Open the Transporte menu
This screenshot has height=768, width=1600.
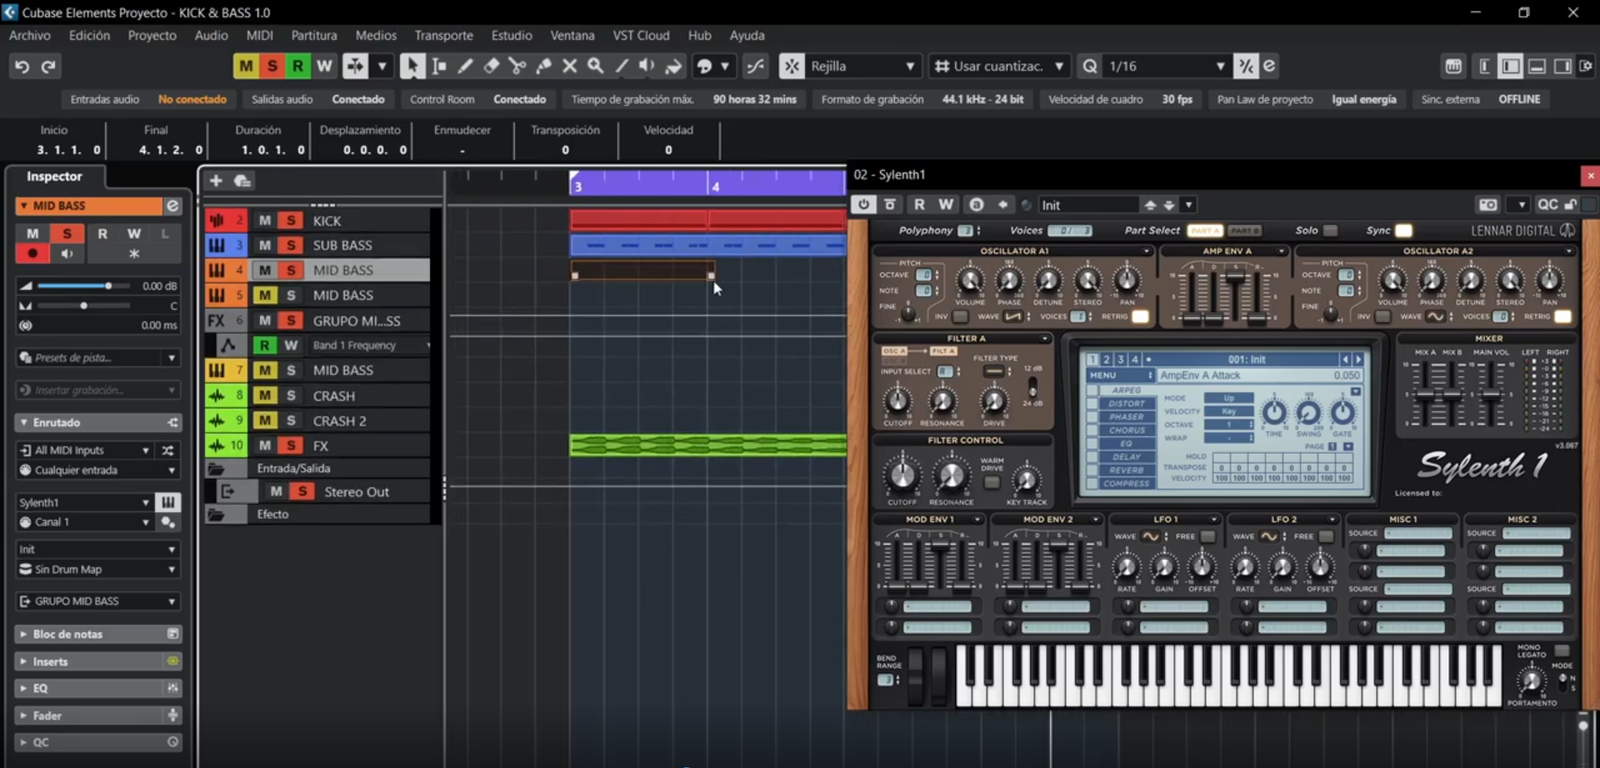point(443,35)
